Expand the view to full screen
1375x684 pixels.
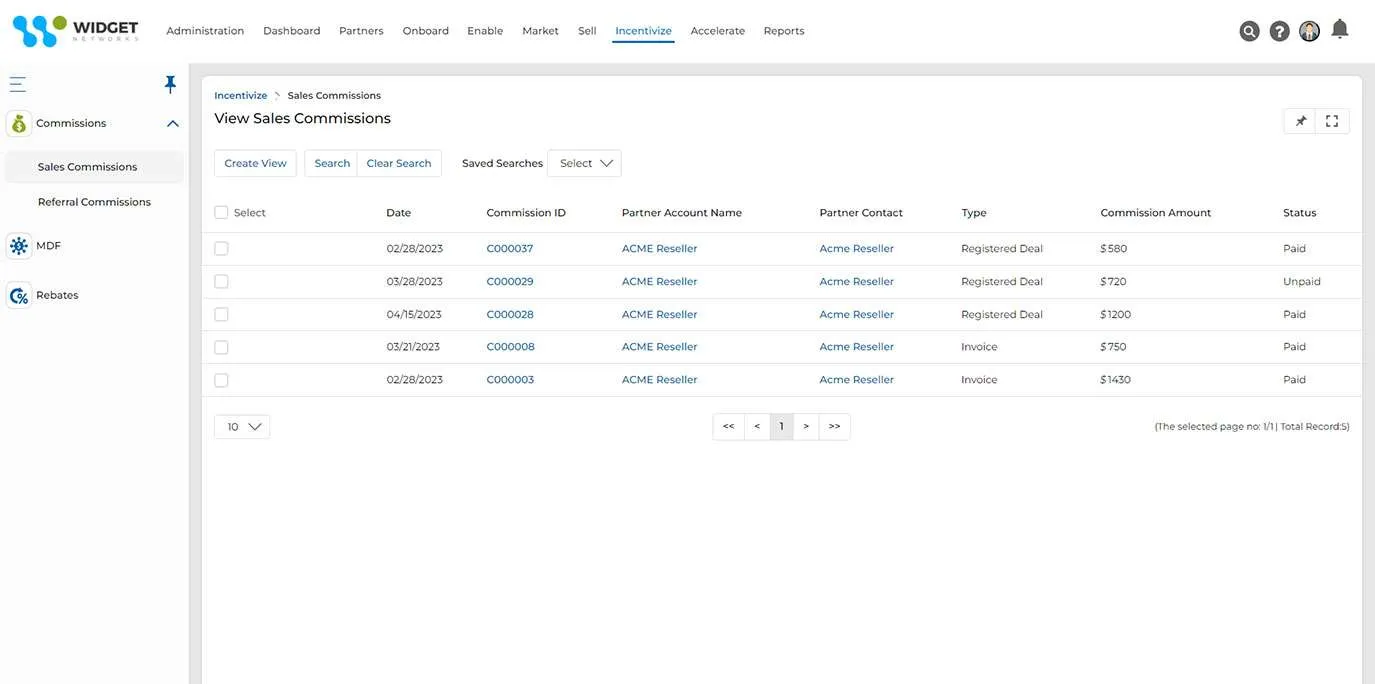click(x=1332, y=121)
